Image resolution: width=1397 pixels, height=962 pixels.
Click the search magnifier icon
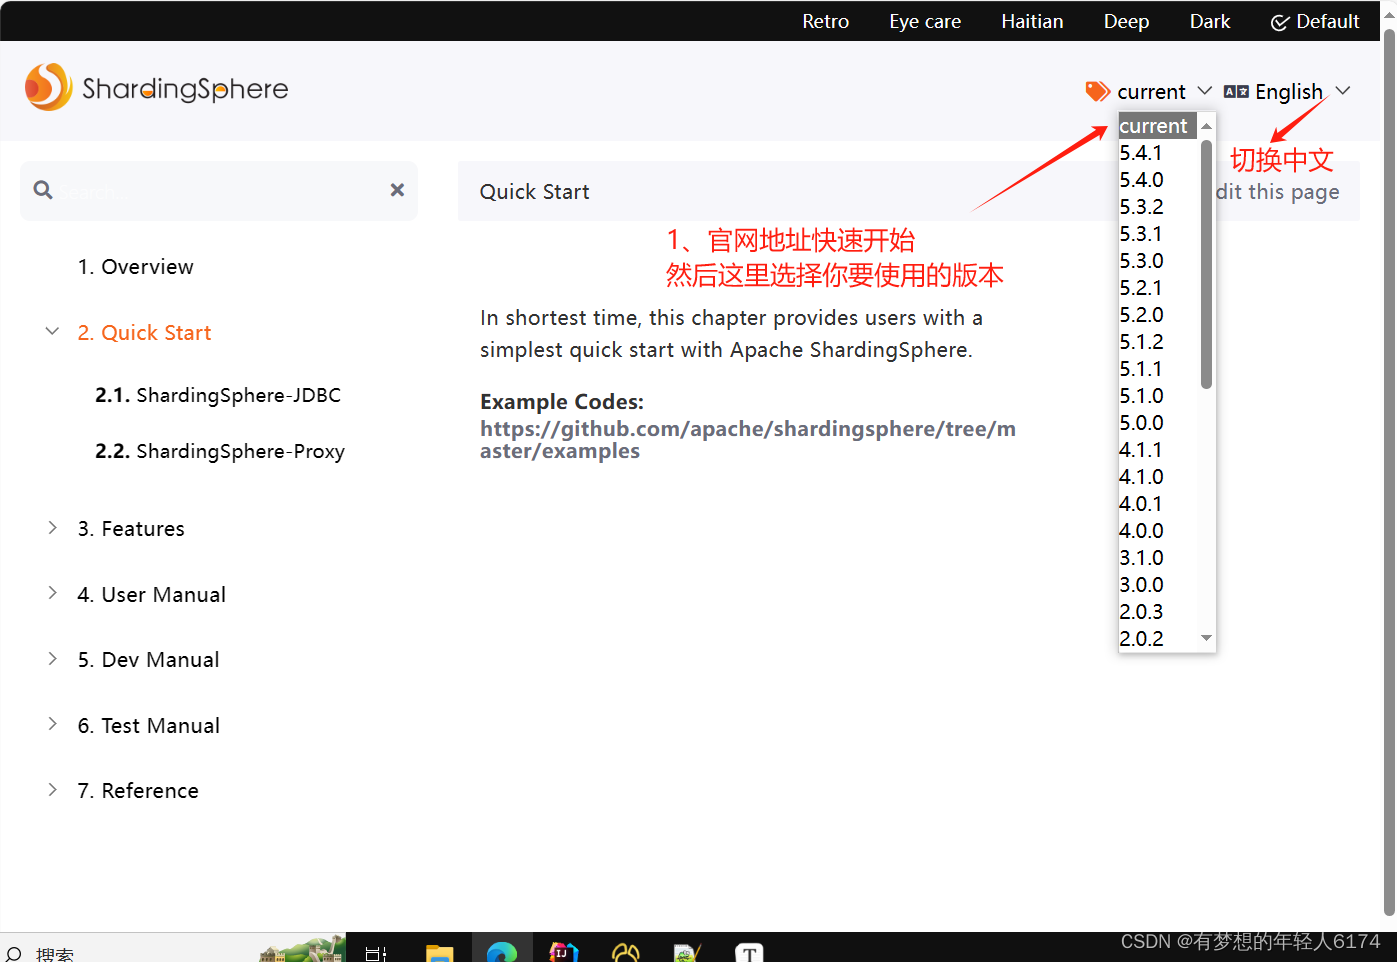coord(43,190)
